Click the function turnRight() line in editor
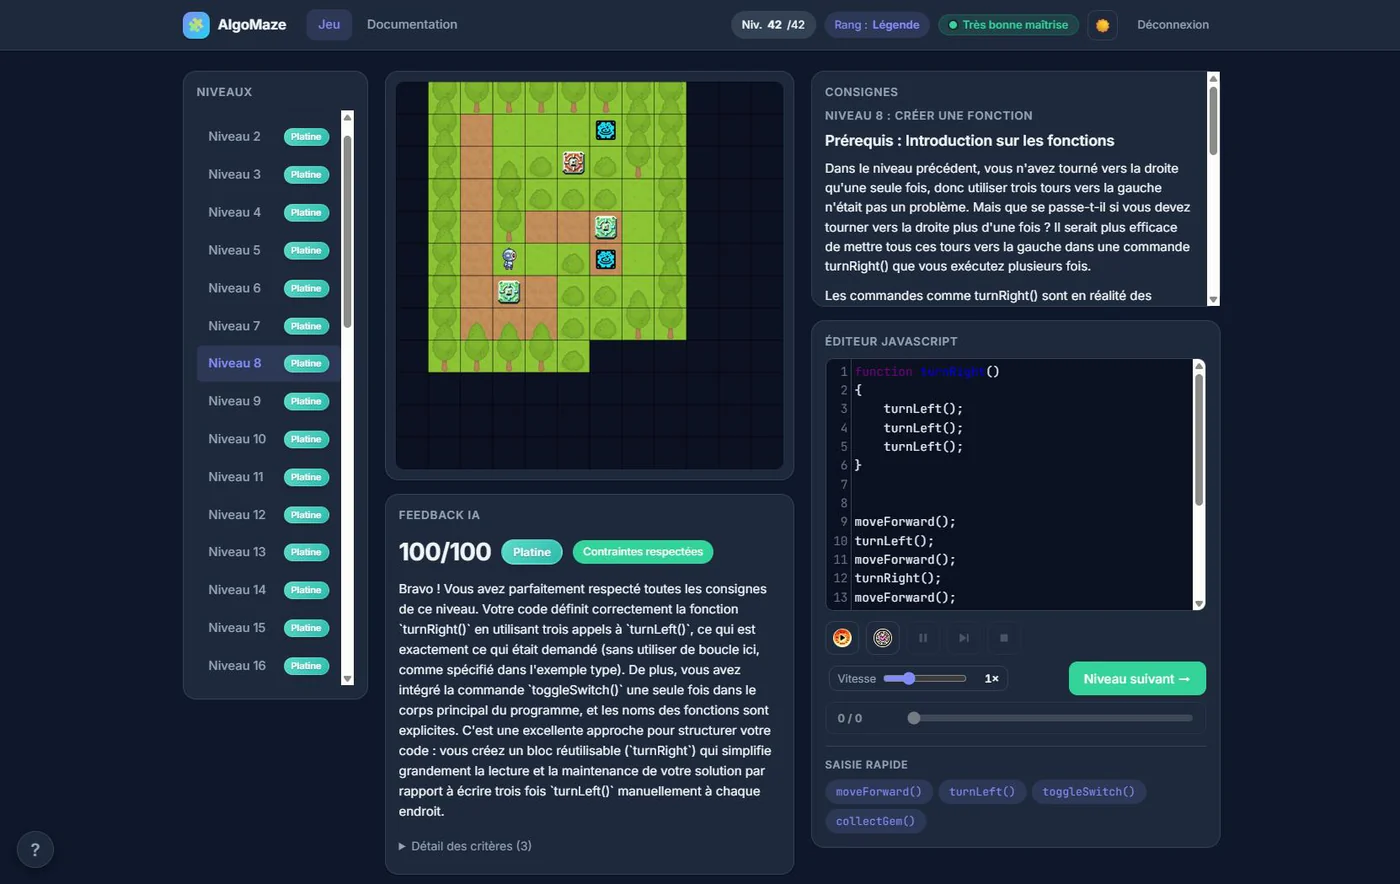 927,372
